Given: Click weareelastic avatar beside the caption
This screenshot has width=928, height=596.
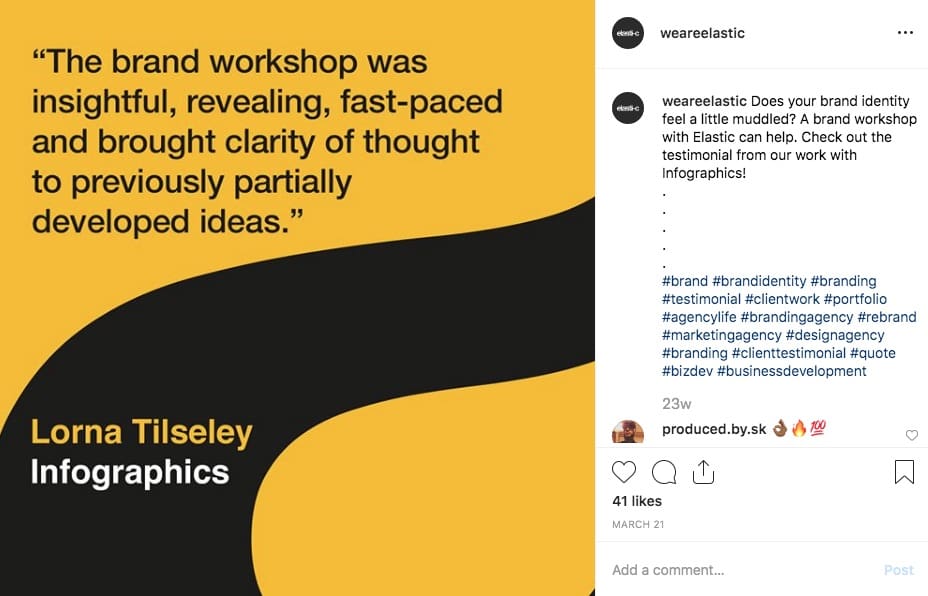Looking at the screenshot, I should (628, 108).
